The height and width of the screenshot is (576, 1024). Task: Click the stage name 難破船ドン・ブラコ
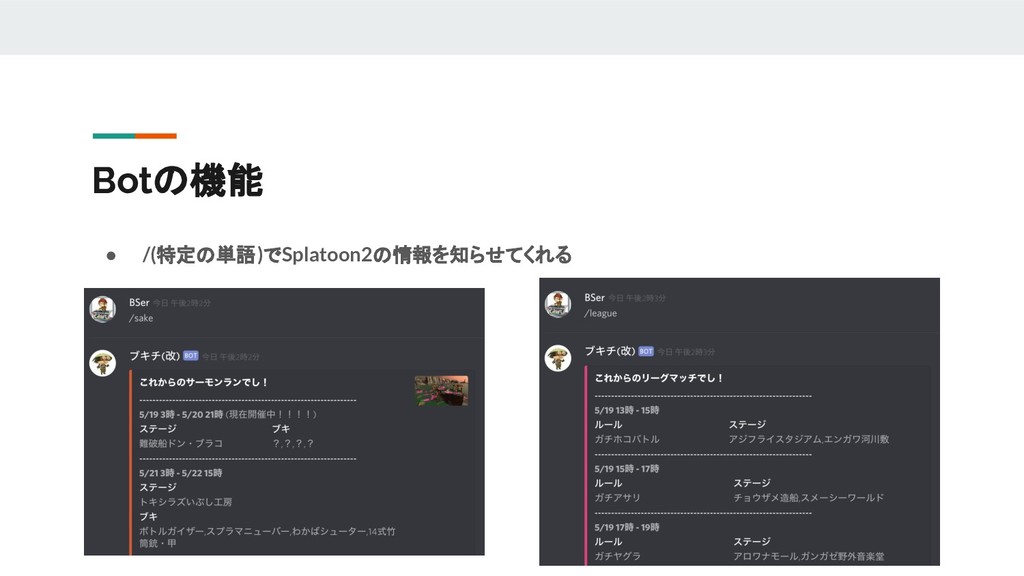[x=181, y=443]
